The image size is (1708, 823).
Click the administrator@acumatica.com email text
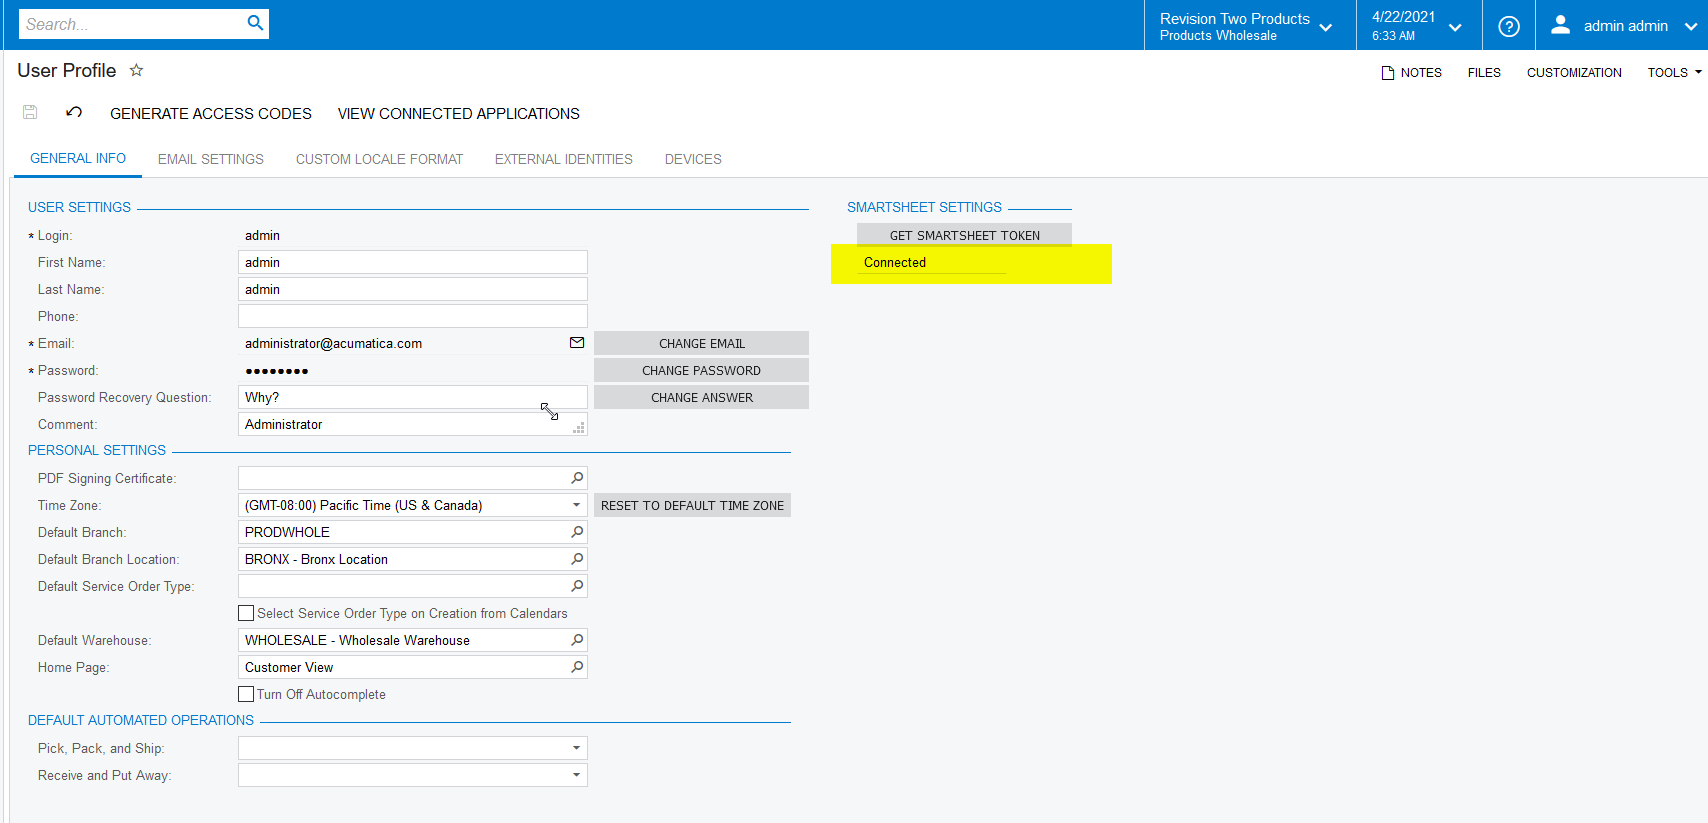333,343
